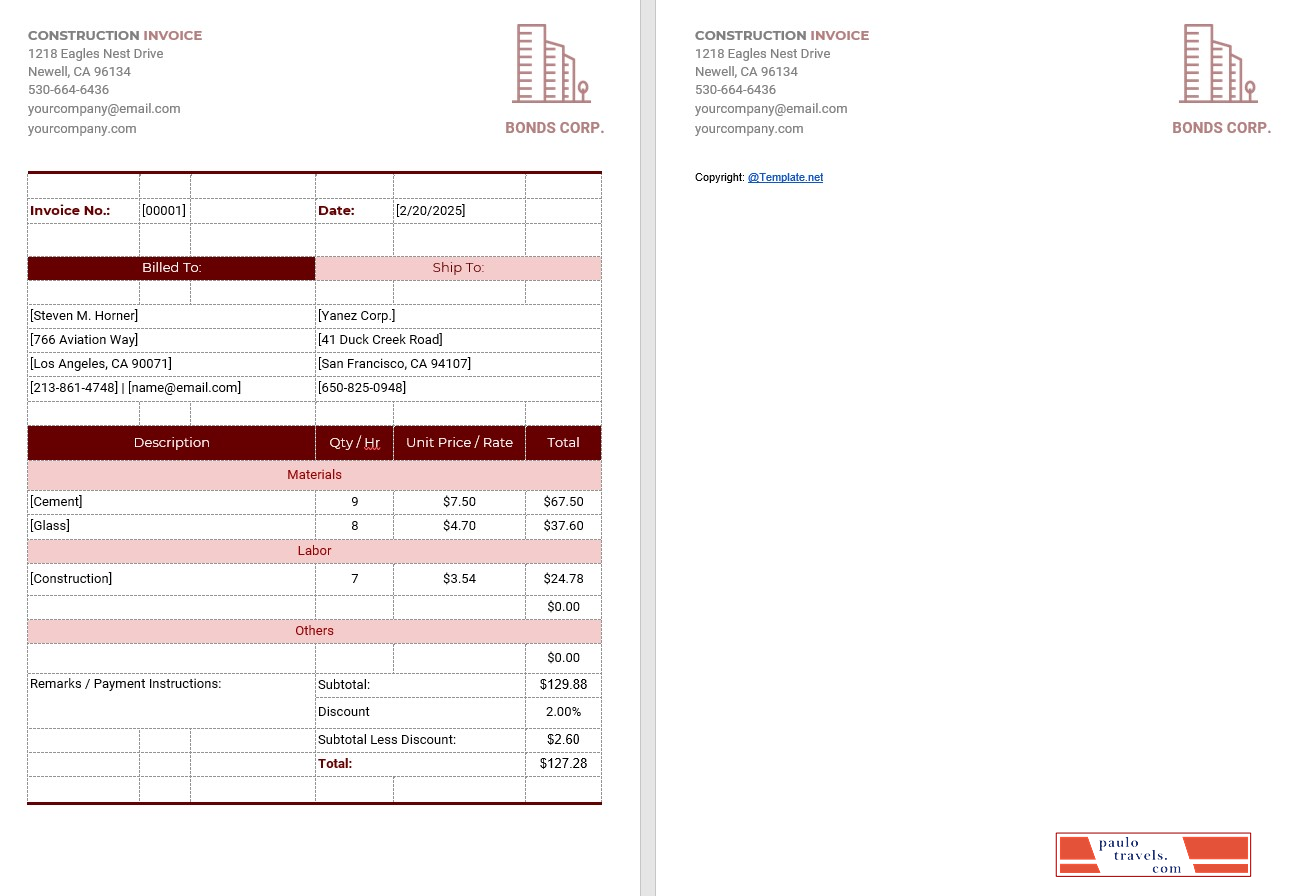This screenshot has width=1290, height=896.
Task: Open the @Template.net copyright link
Action: 785,177
